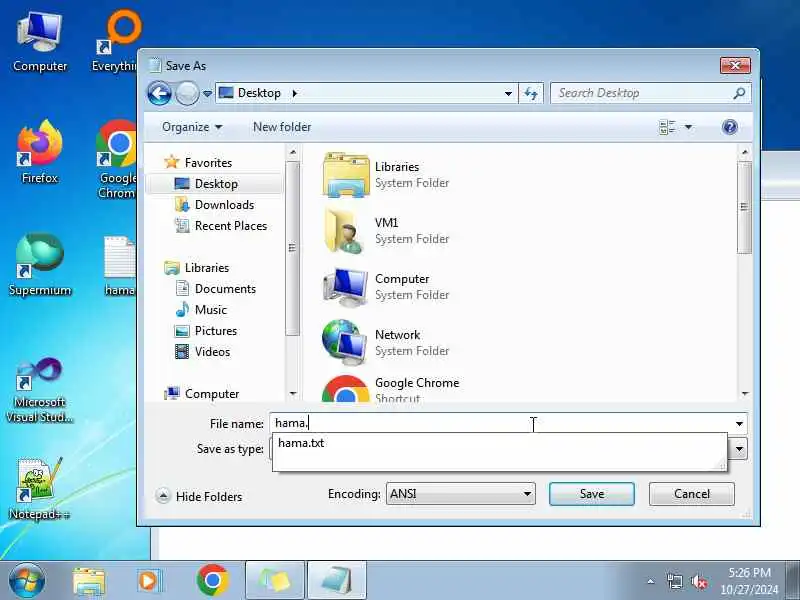The height and width of the screenshot is (600, 800).
Task: Click the taskbar clock showing 5:26 PM
Action: (749, 581)
